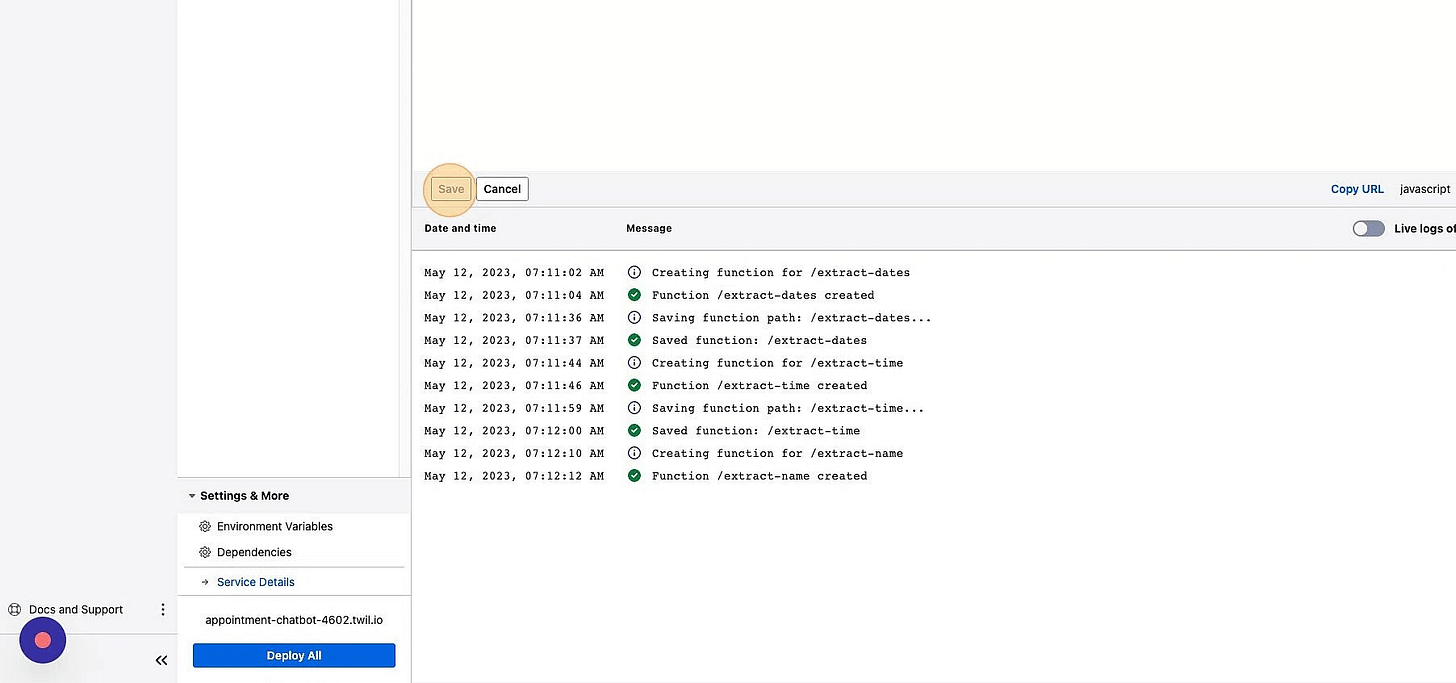The image size is (1456, 683).
Task: Click timestamp May 12, 2023, 07:11:04 AM
Action: 514,295
